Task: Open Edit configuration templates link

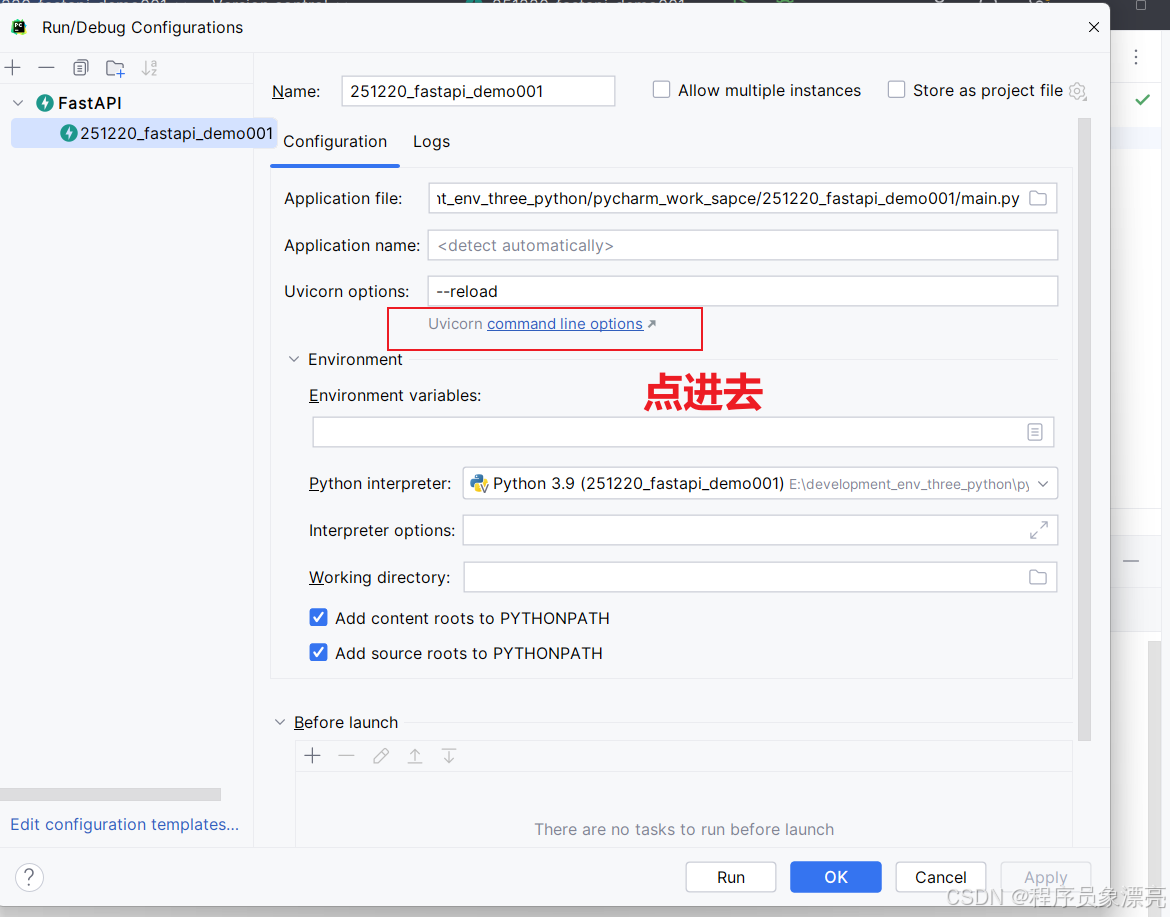Action: 125,824
